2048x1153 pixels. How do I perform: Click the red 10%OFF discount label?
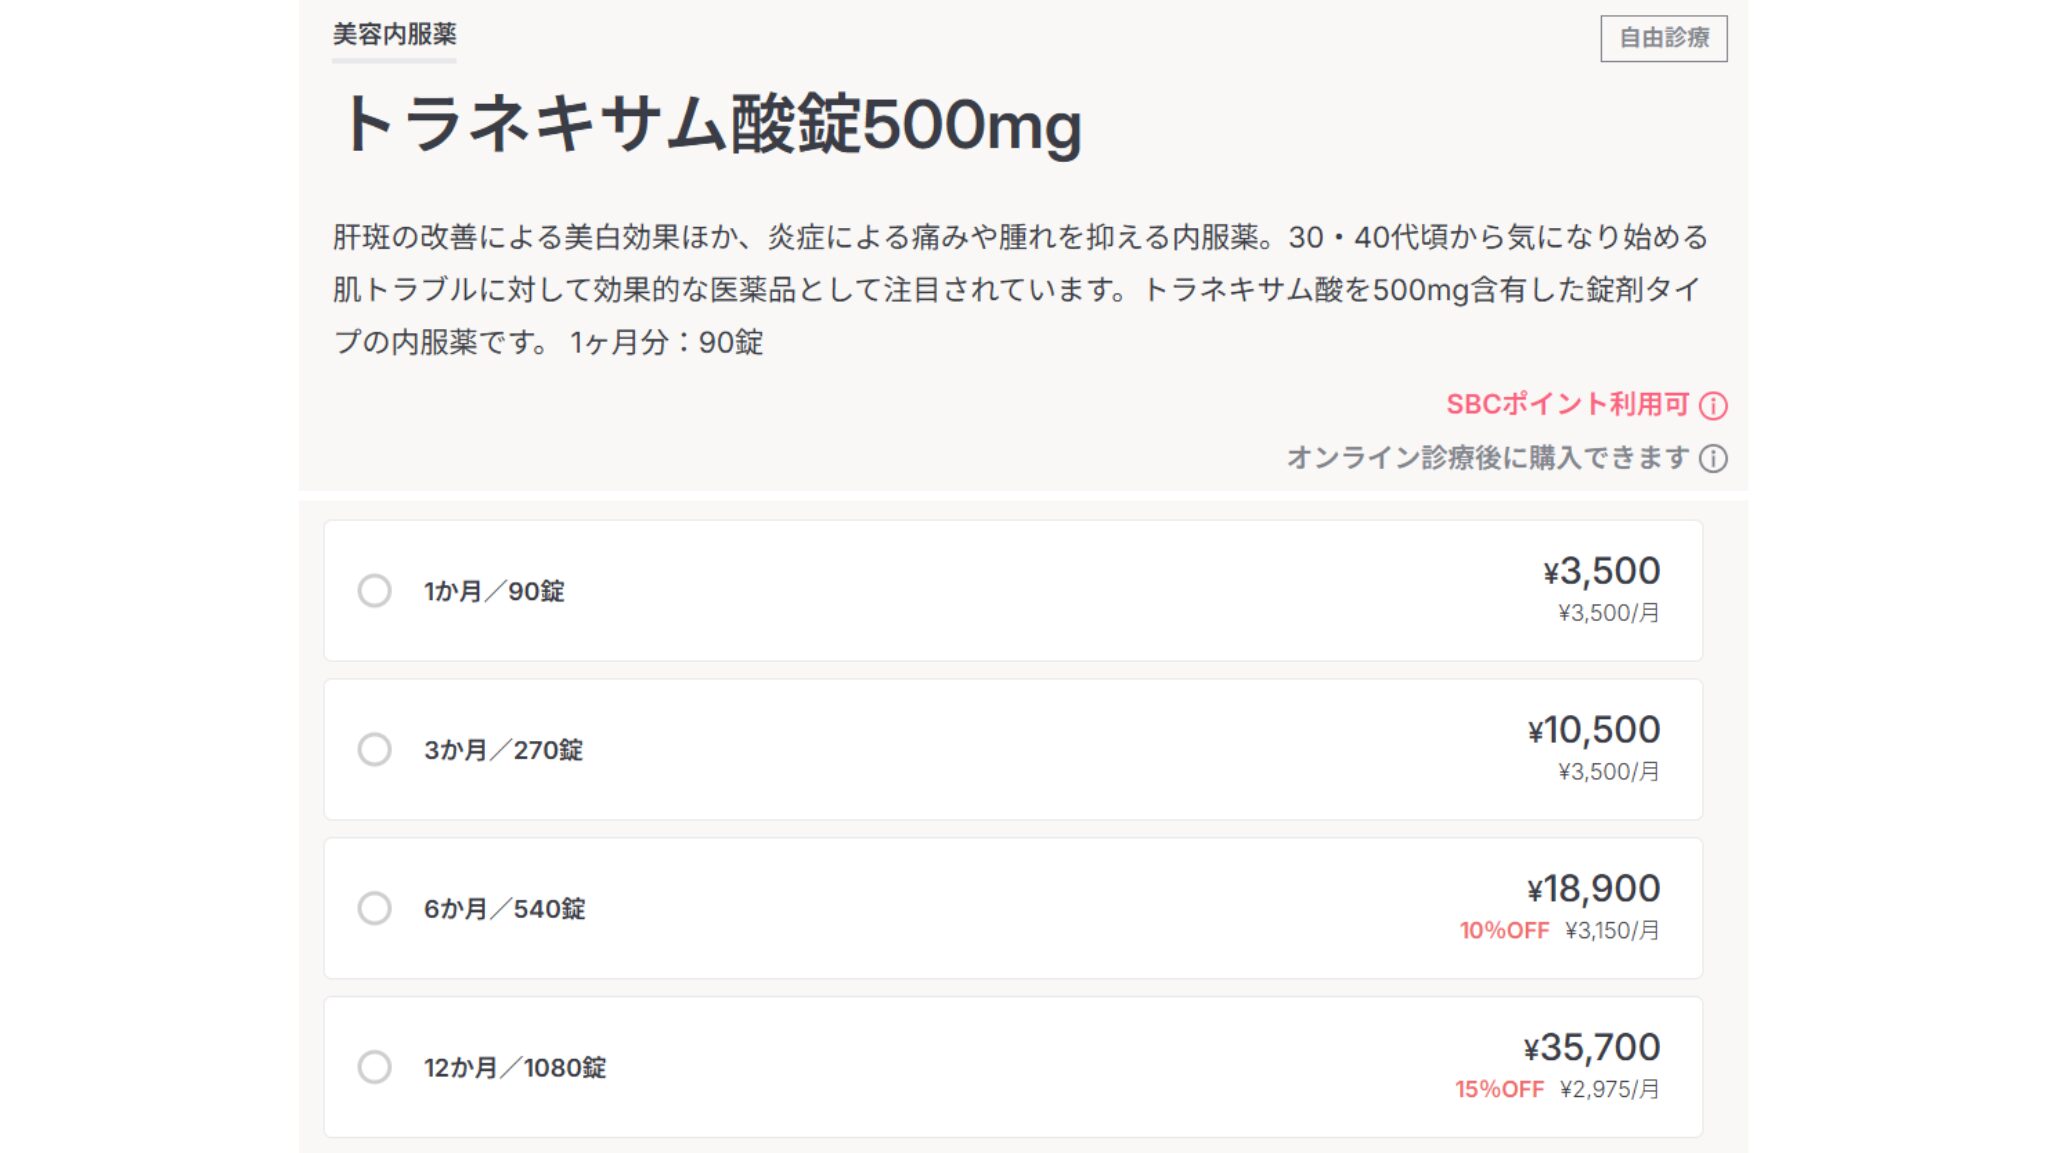pos(1503,931)
